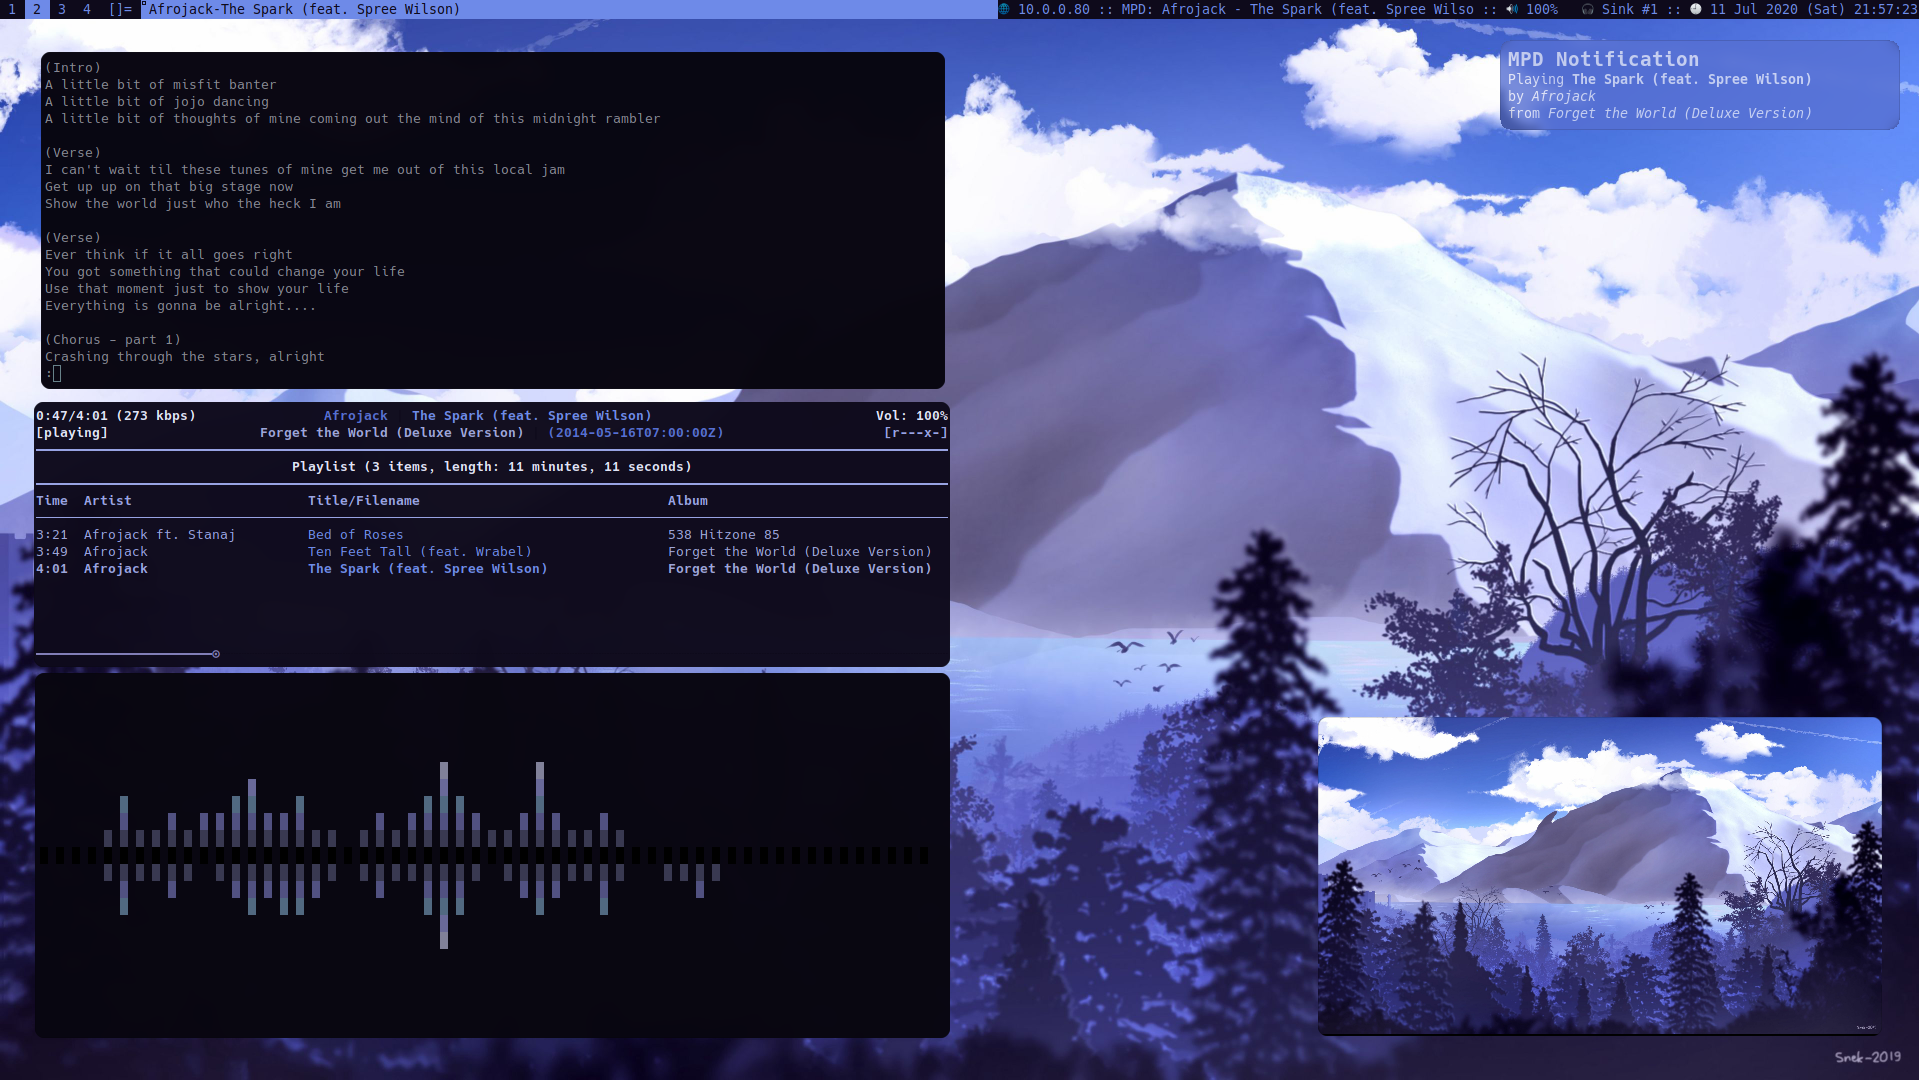Click the 10.0.0.80 IP address text

click(1053, 9)
